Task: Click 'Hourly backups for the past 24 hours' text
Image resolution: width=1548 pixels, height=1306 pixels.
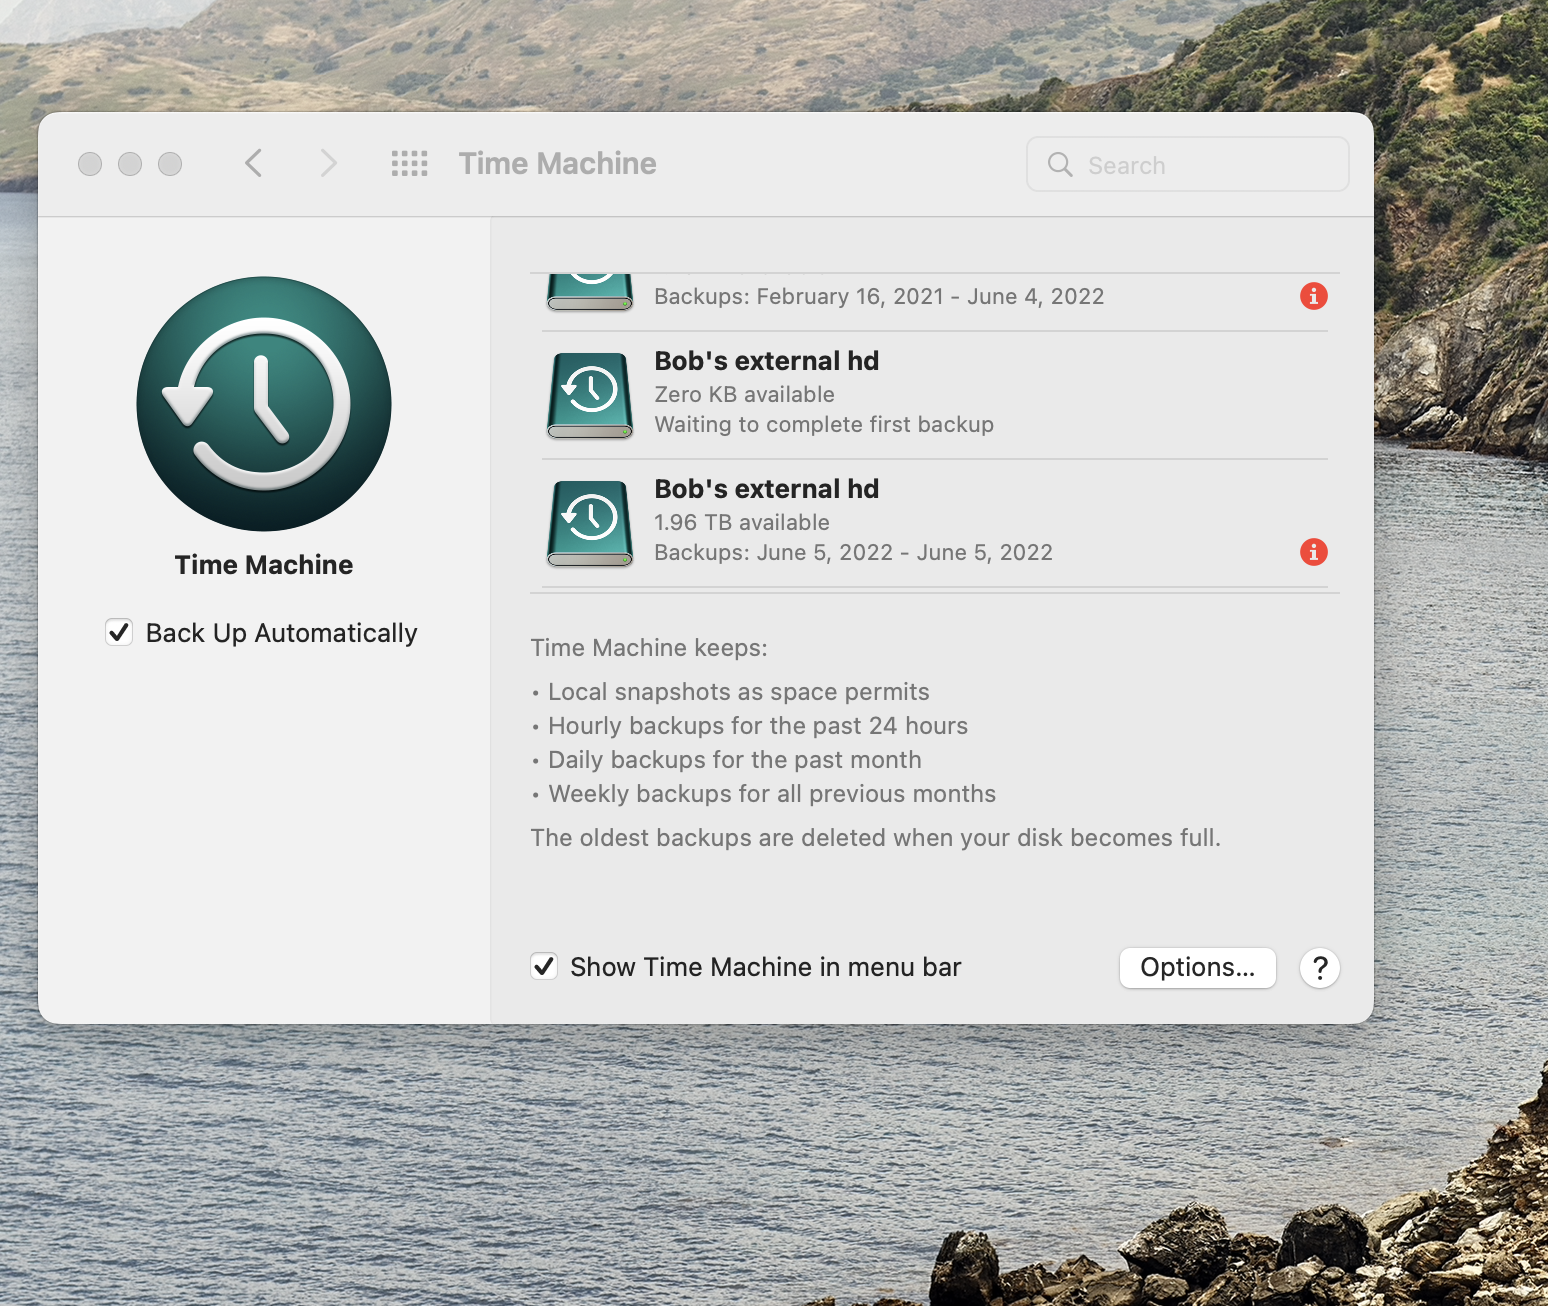Action: click(758, 726)
